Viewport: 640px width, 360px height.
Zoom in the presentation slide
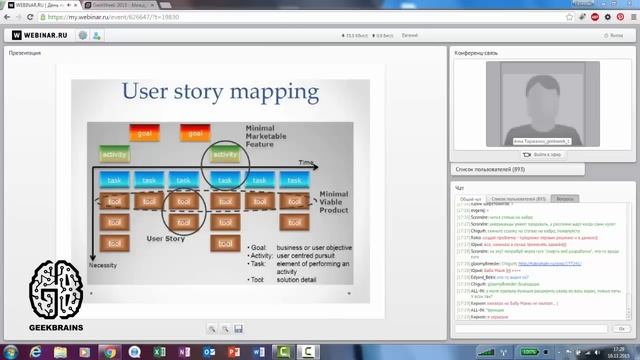point(211,329)
